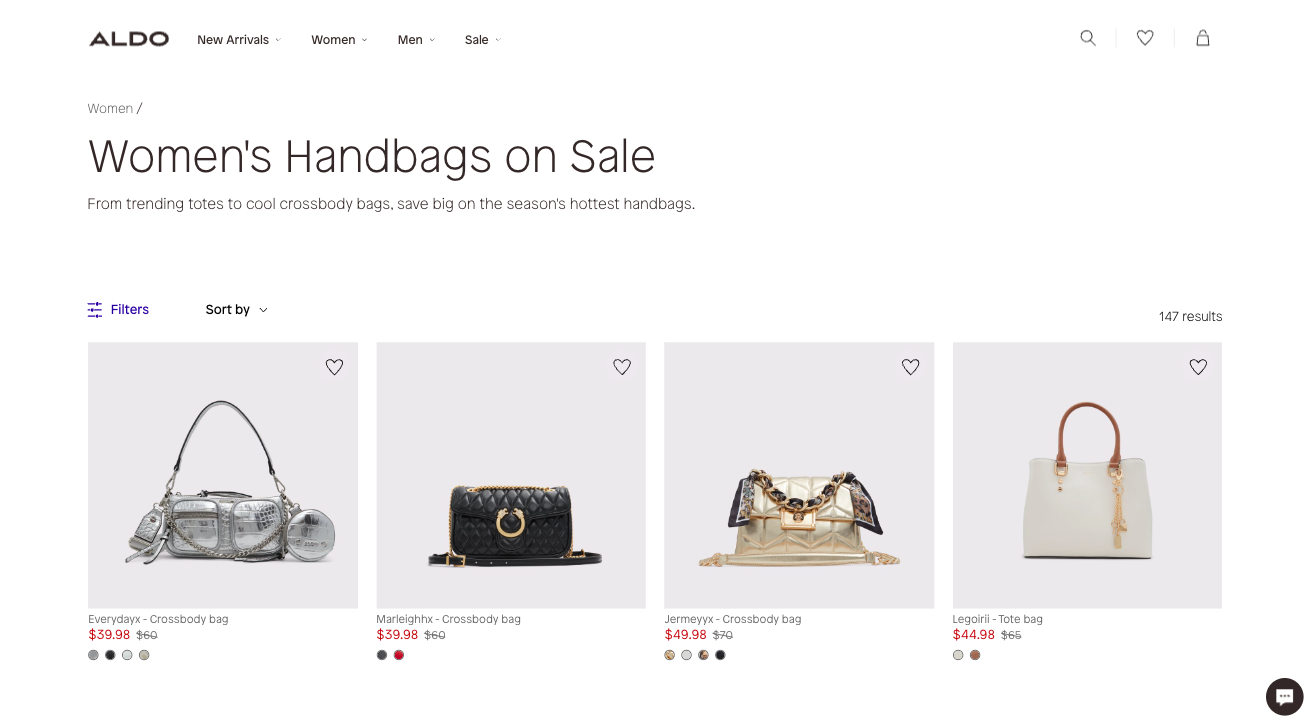Image resolution: width=1312 pixels, height=723 pixels.
Task: Open the shopping bag icon
Action: pos(1203,38)
